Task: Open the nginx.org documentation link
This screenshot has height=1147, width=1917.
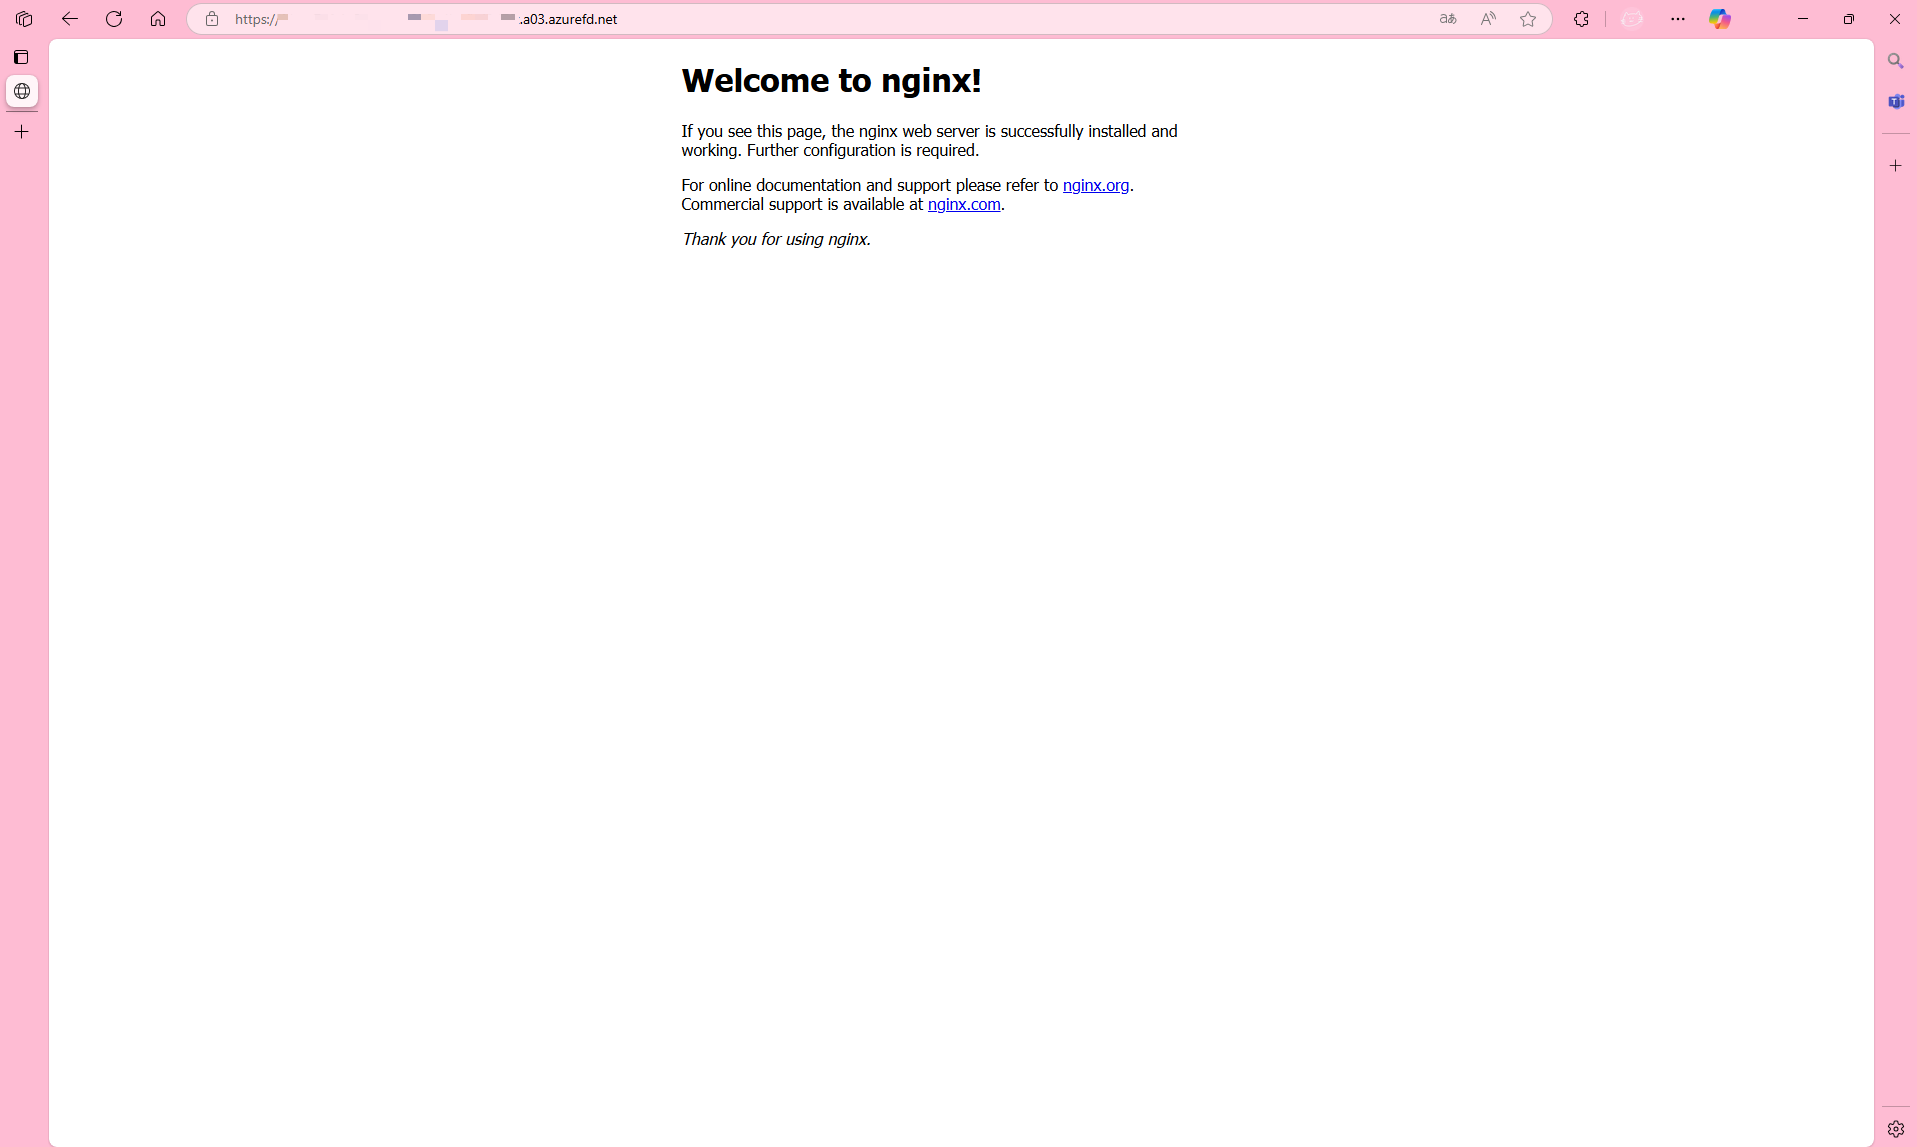Action: (x=1095, y=185)
